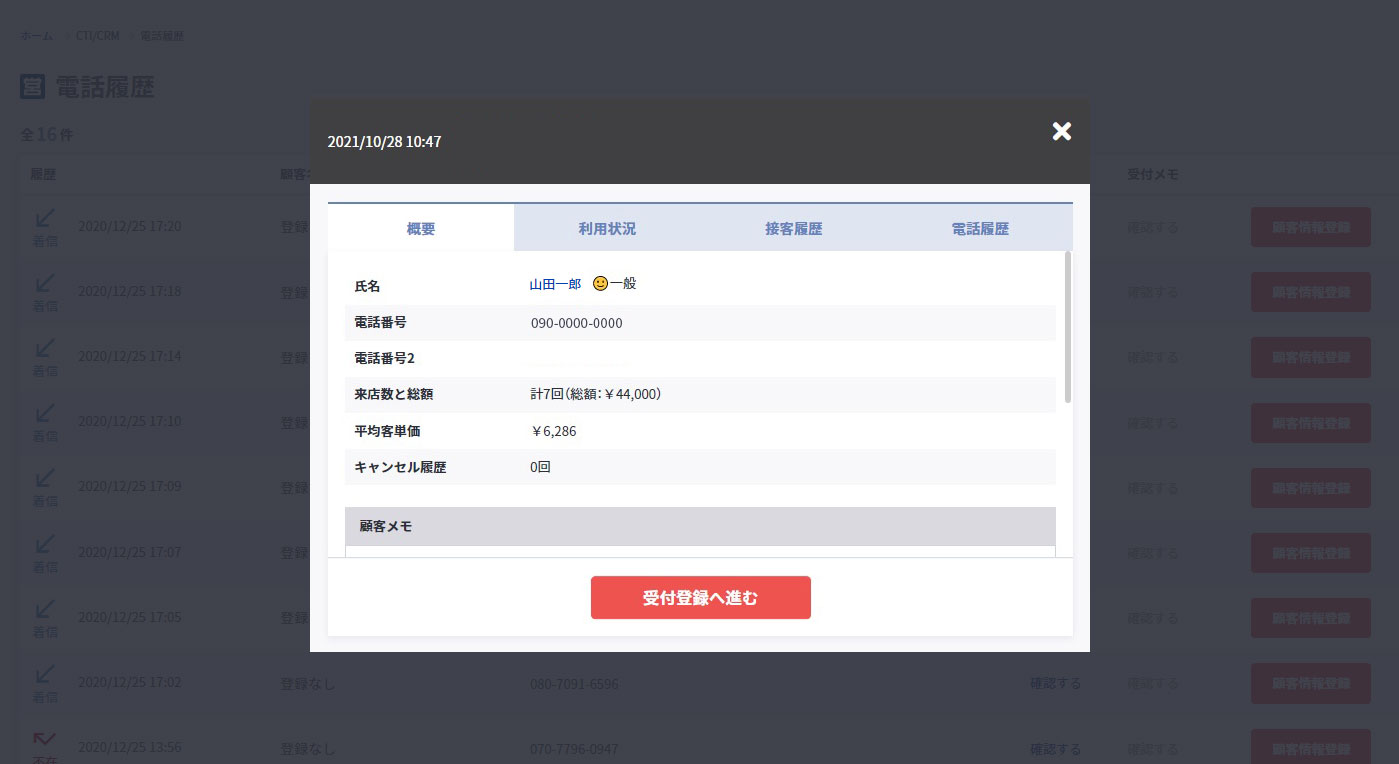Image resolution: width=1399 pixels, height=764 pixels.
Task: Select the 概要 tab
Action: pyautogui.click(x=421, y=228)
